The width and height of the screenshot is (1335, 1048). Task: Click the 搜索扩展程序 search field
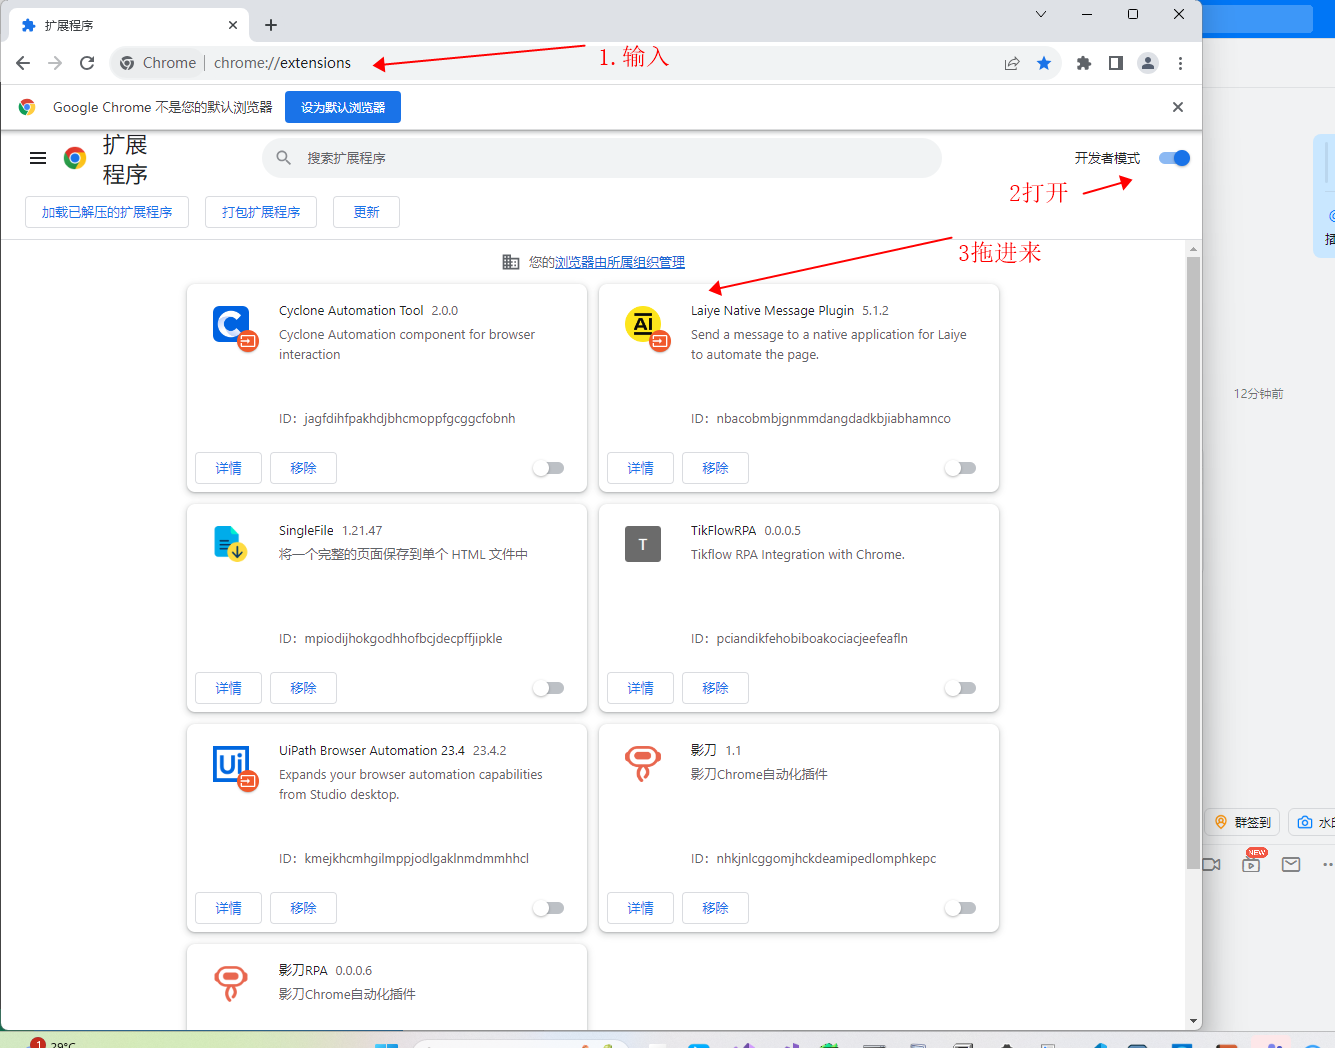tap(602, 158)
